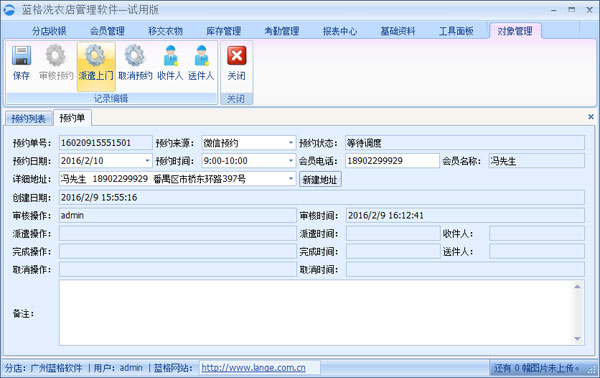Click the empty 完成操作 field
This screenshot has width=600, height=378.
coord(178,251)
